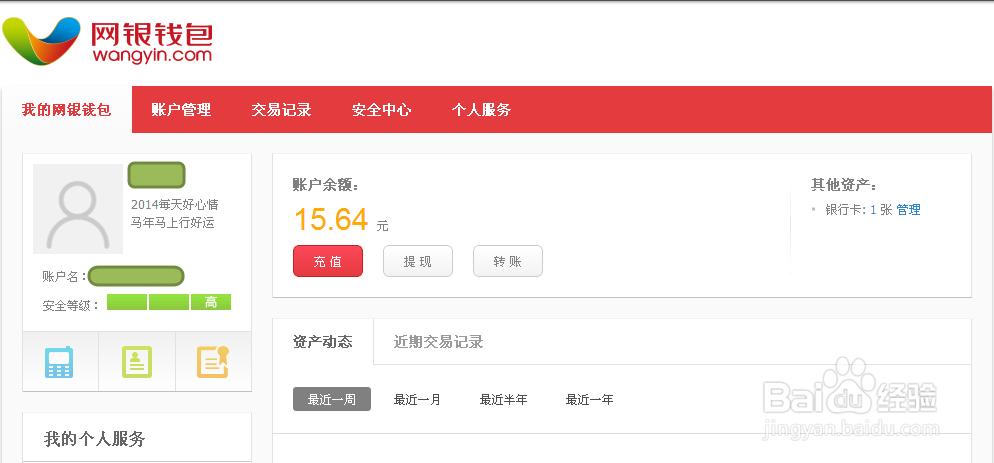Viewport: 994px width, 463px height.
Task: Select the 最近一周 time filter
Action: [x=332, y=400]
